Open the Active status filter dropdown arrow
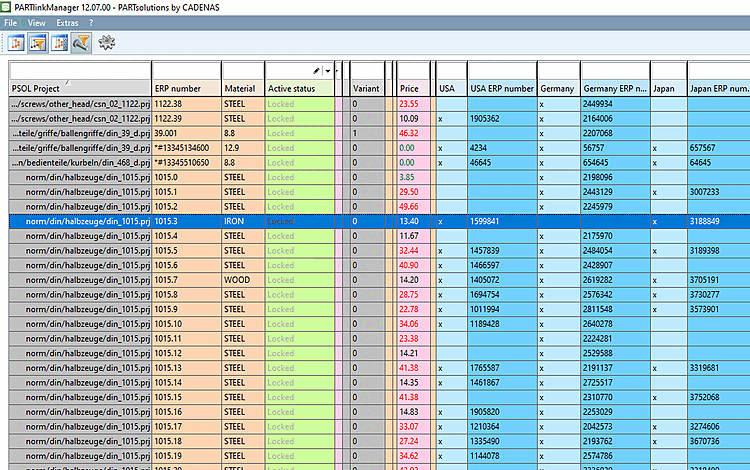 click(x=327, y=71)
